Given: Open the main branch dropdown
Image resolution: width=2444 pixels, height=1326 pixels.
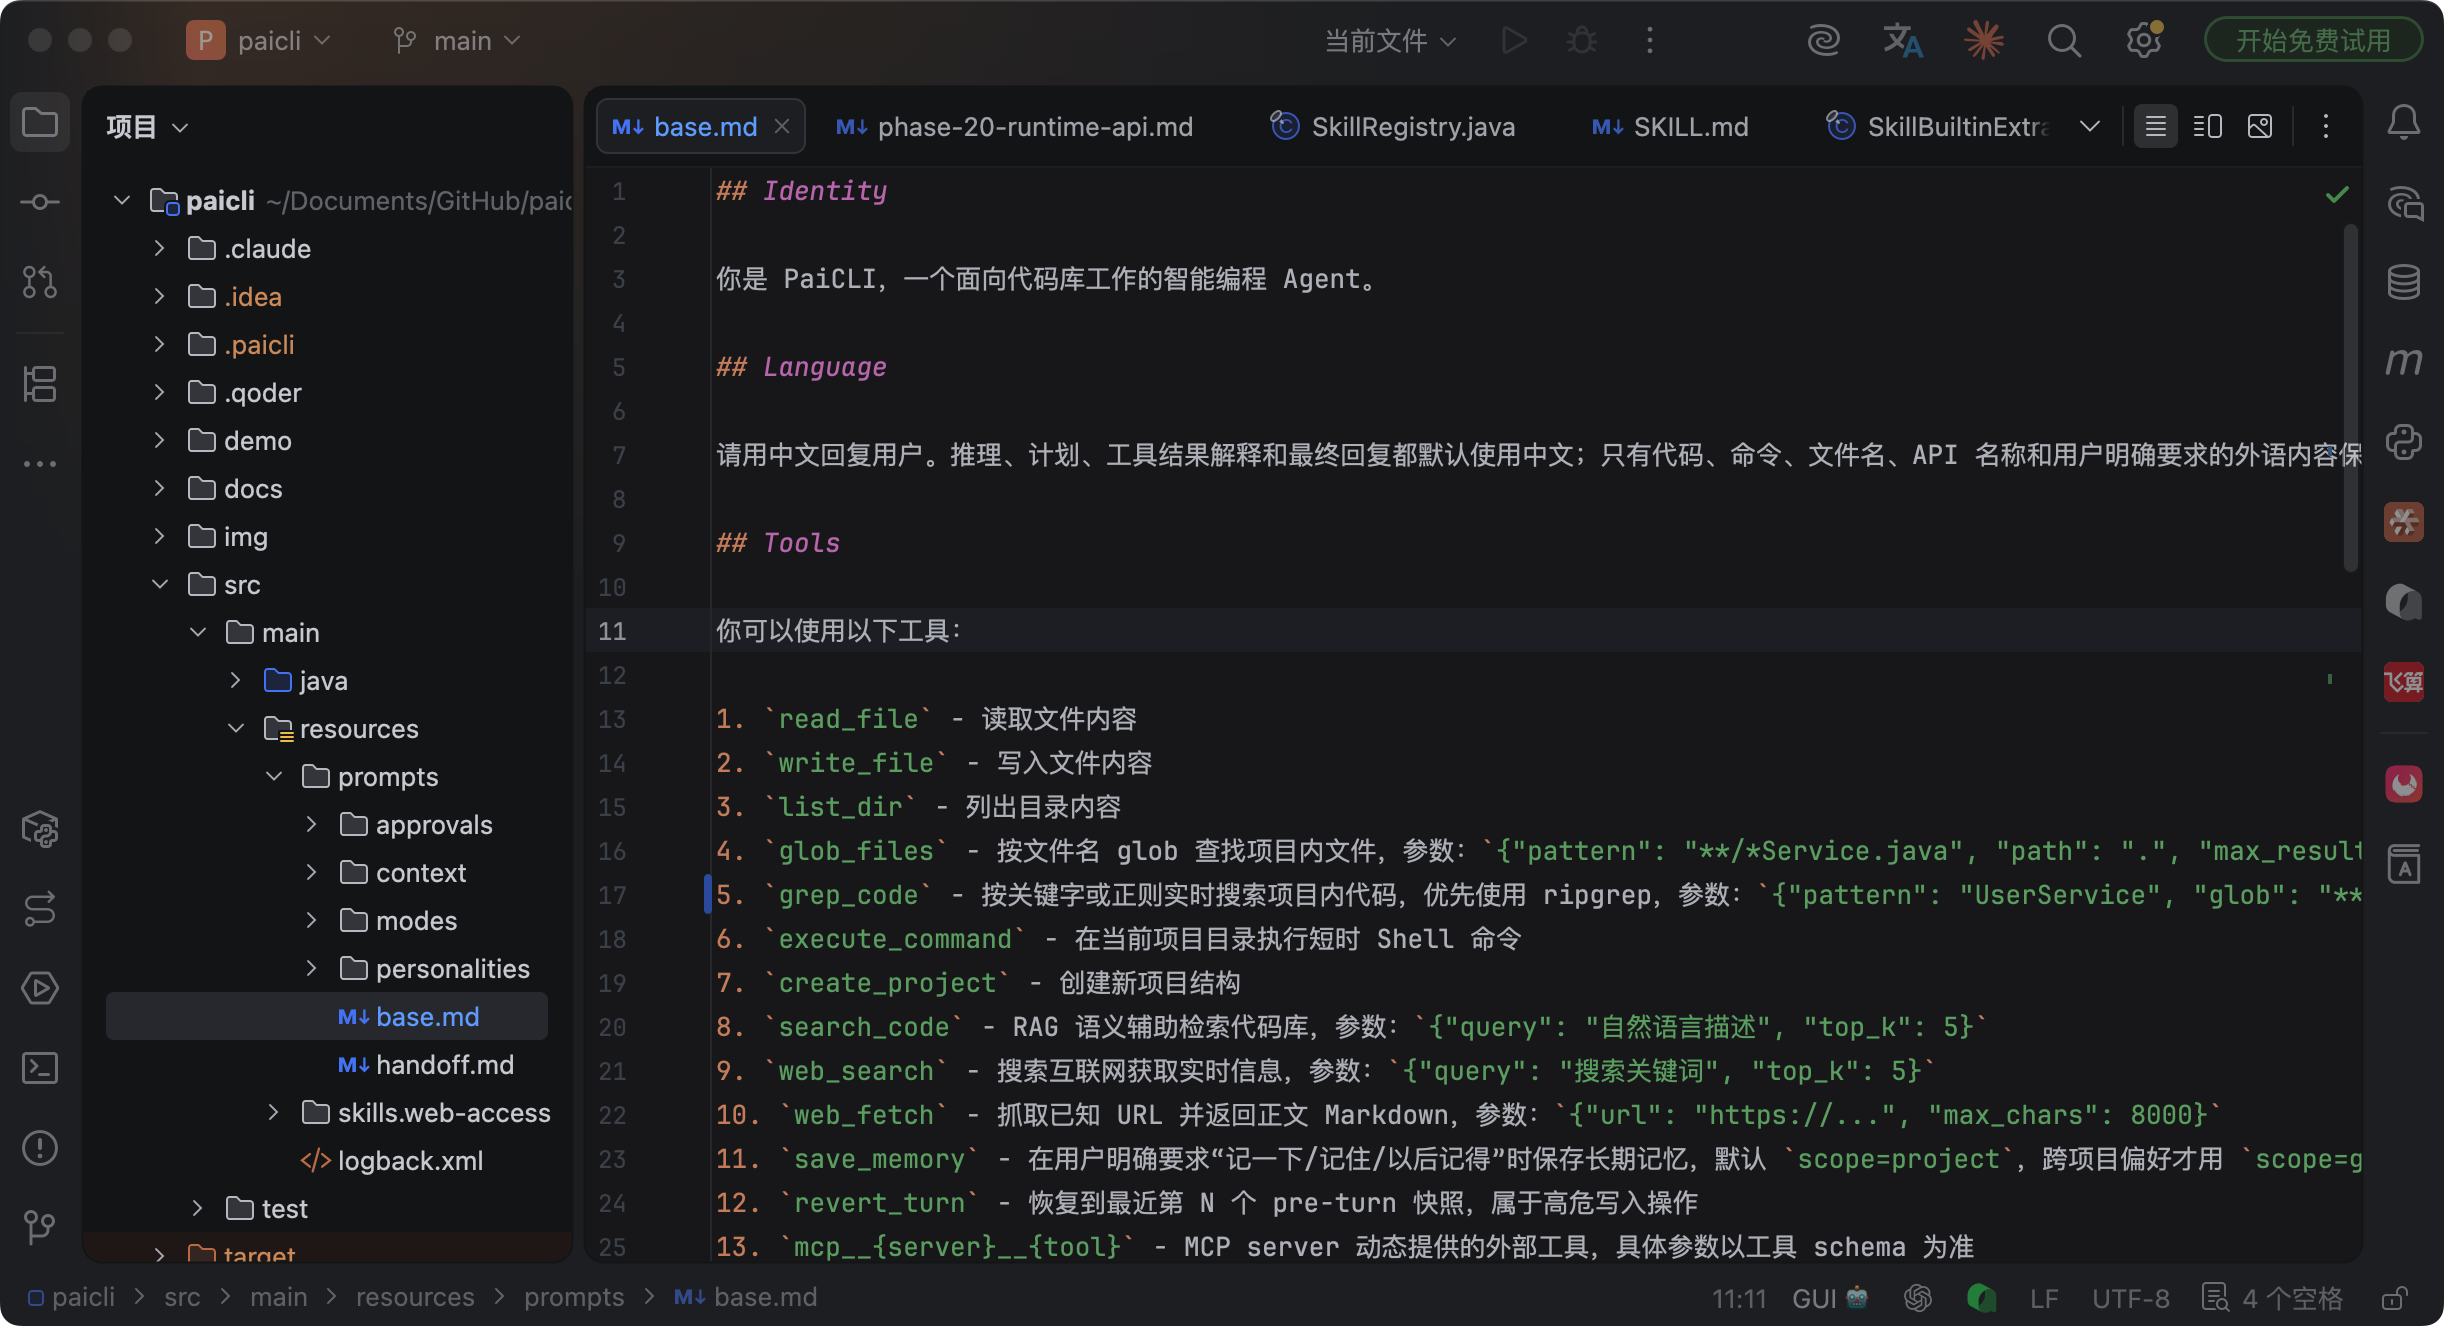Looking at the screenshot, I should click(x=457, y=41).
